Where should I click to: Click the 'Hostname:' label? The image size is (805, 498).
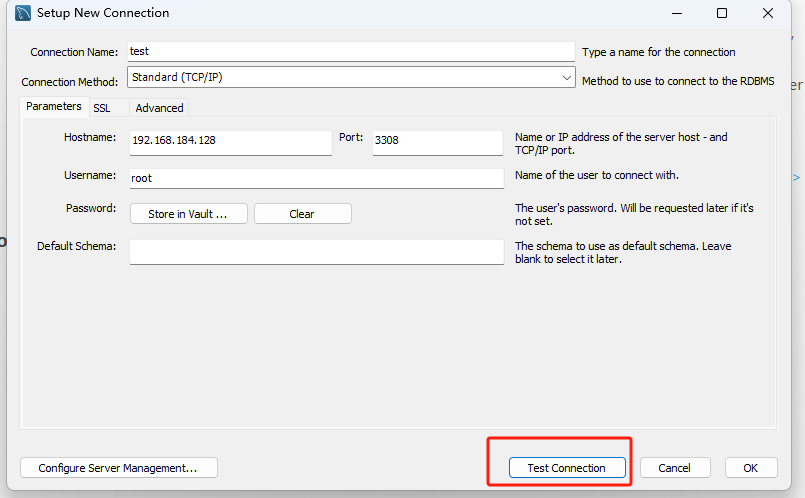tap(90, 137)
